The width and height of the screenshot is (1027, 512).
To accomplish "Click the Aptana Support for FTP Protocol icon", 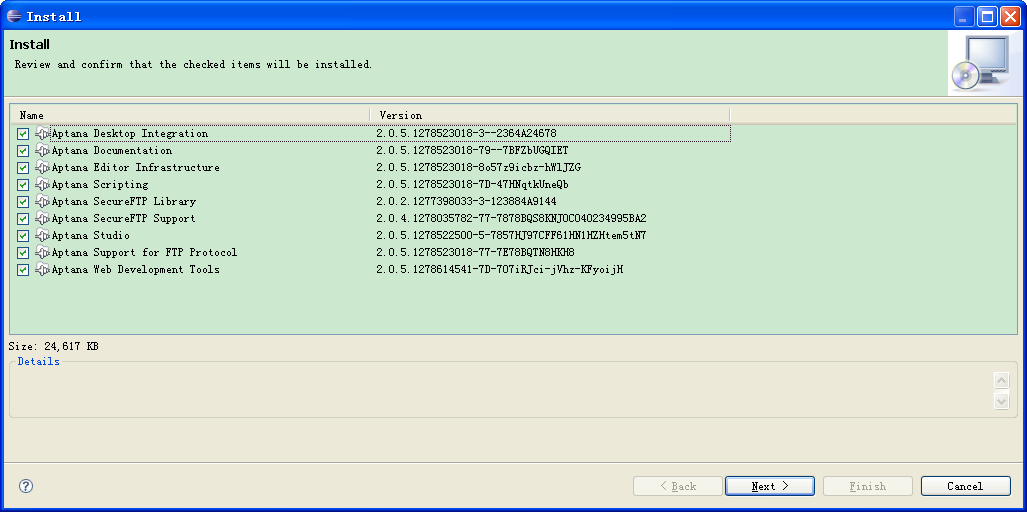I will pyautogui.click(x=43, y=253).
